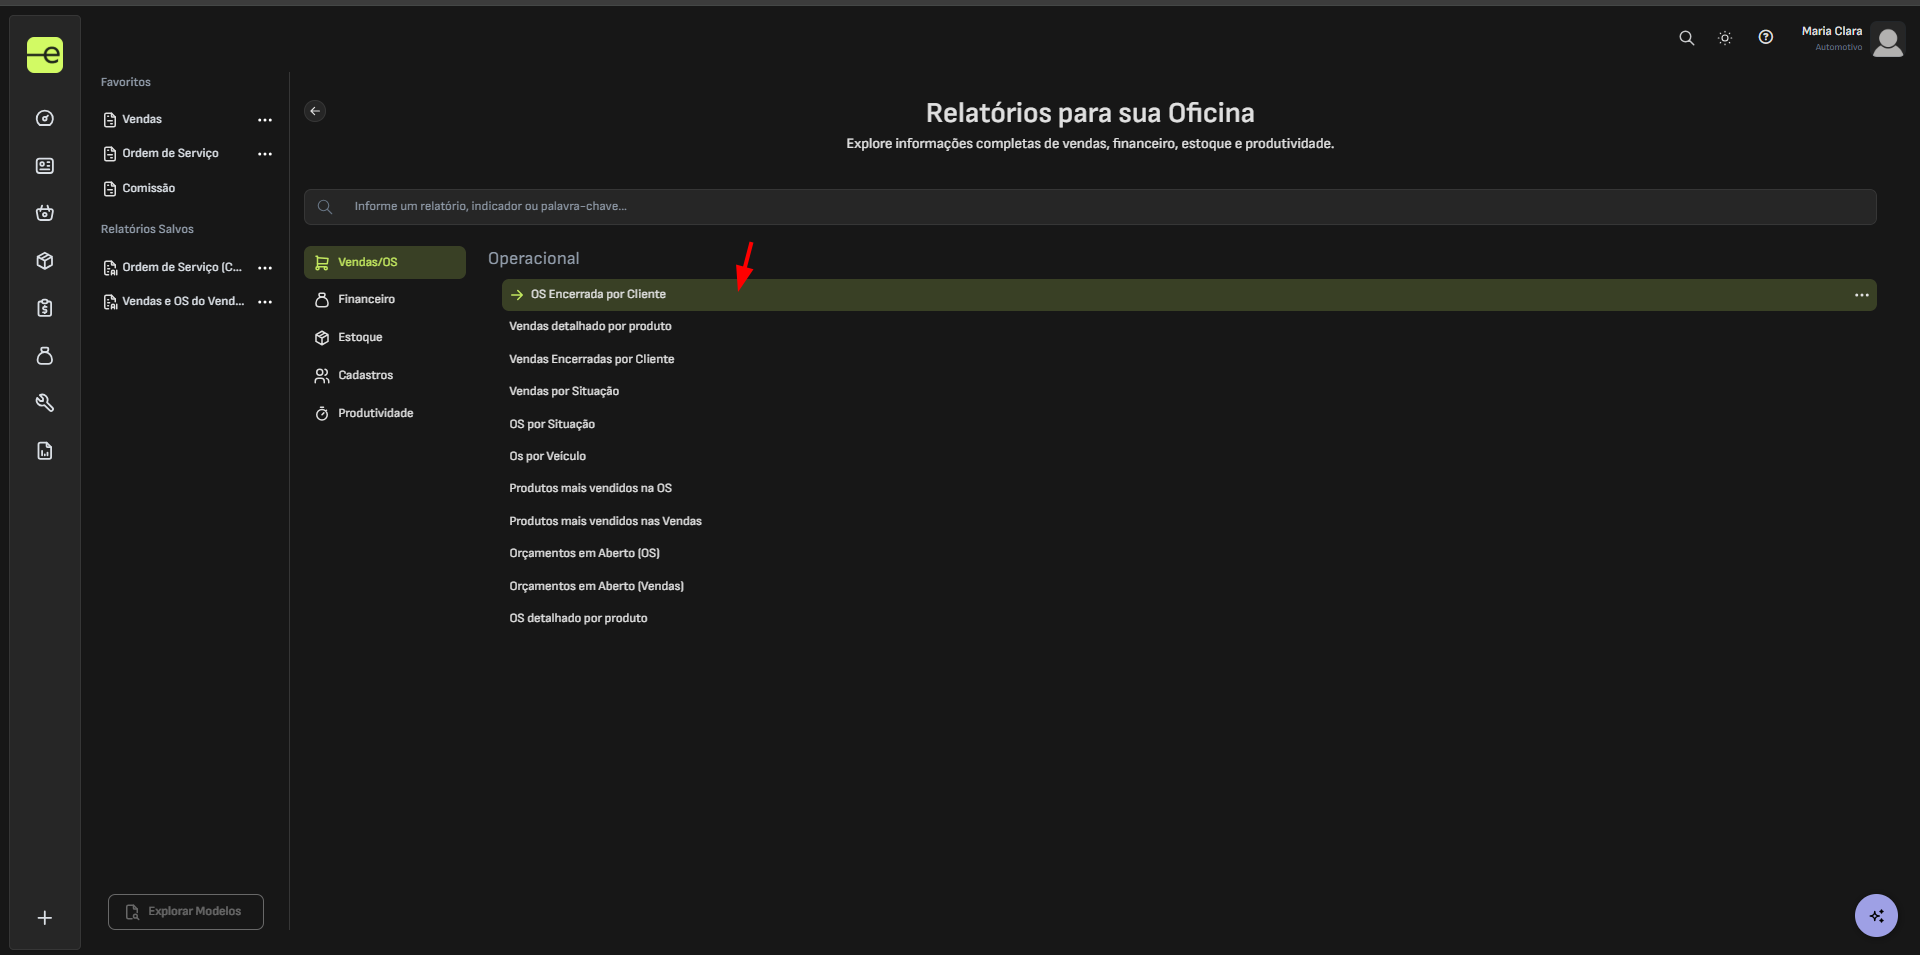Image resolution: width=1920 pixels, height=955 pixels.
Task: Open Maria Clara user profile avatar
Action: [1887, 41]
